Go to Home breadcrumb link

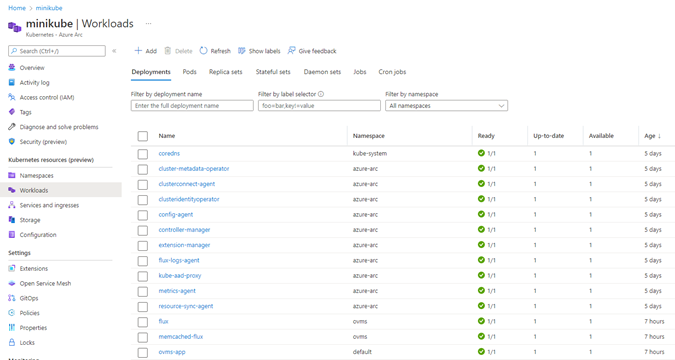17,8
